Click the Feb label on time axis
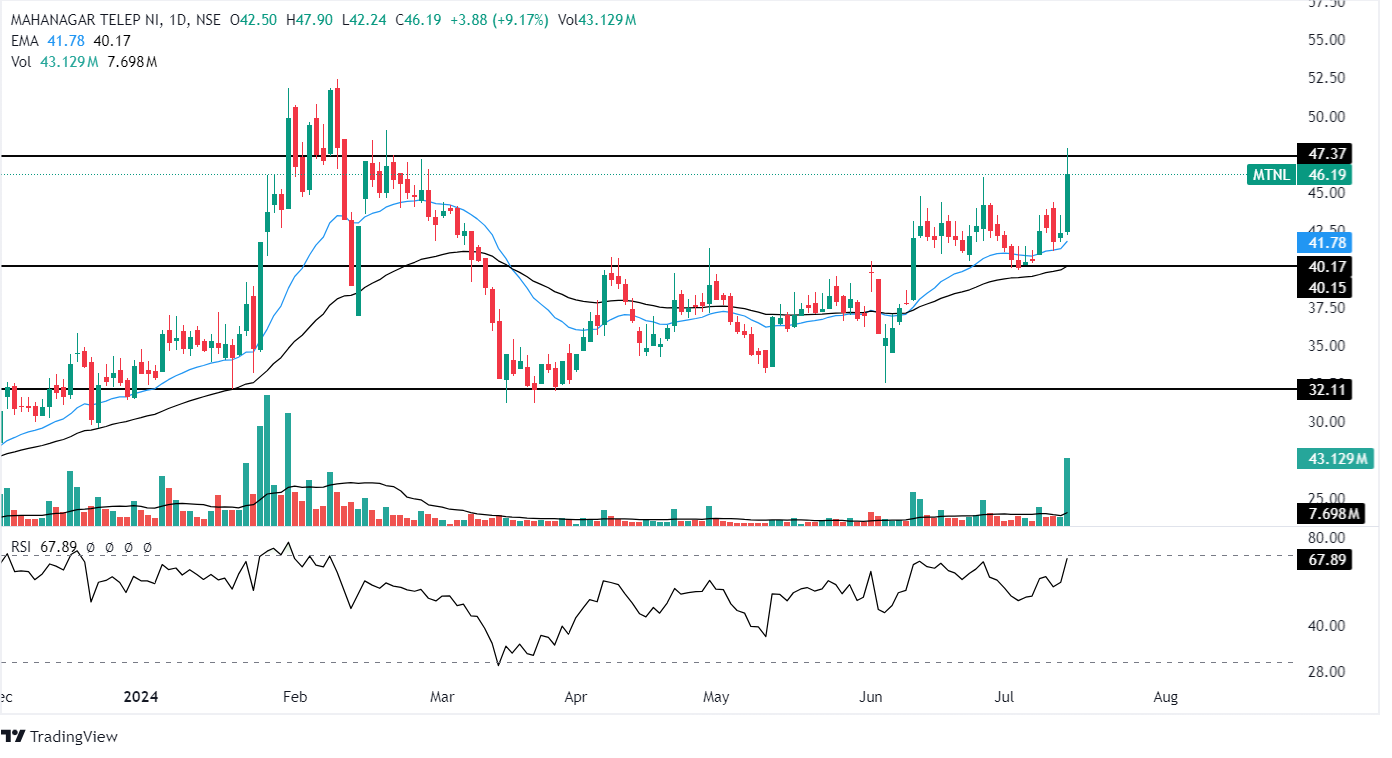Screen dimensions: 1392x758 (294, 695)
